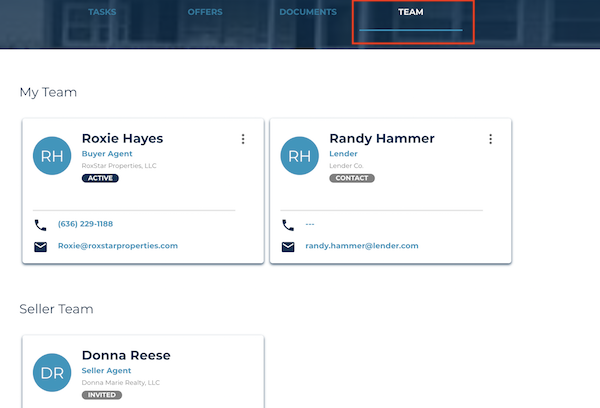The width and height of the screenshot is (600, 408).
Task: Click the Seller Agent role label
Action: coord(106,370)
